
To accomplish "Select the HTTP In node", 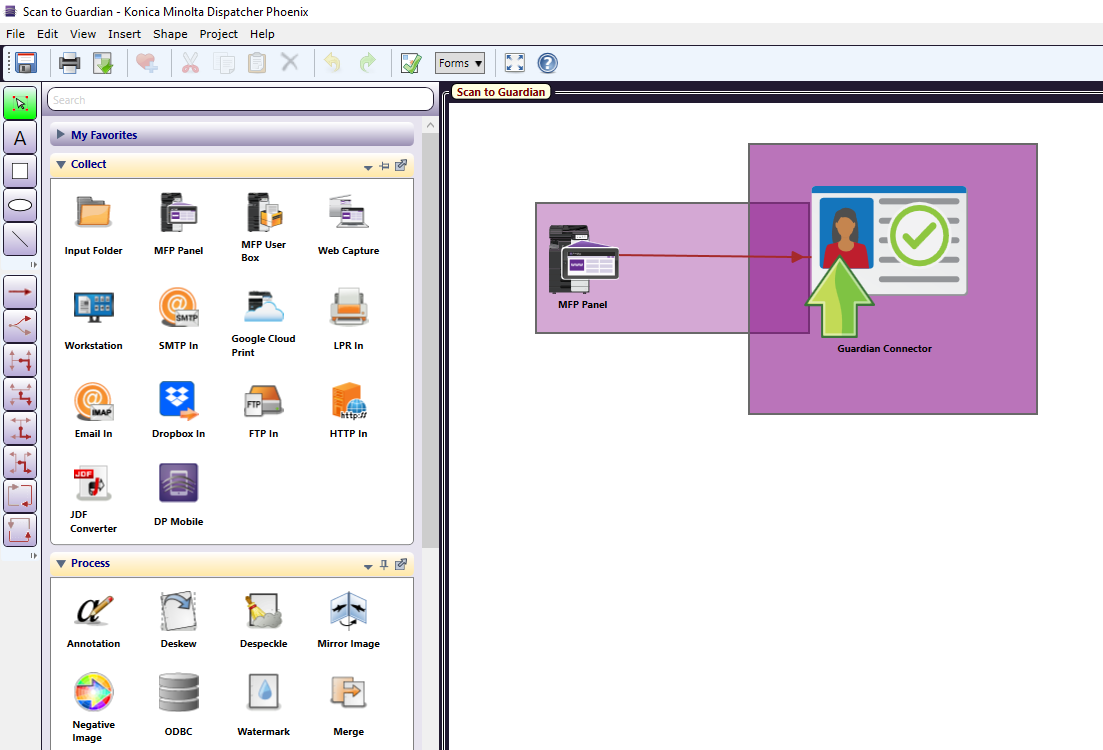I will (x=348, y=411).
